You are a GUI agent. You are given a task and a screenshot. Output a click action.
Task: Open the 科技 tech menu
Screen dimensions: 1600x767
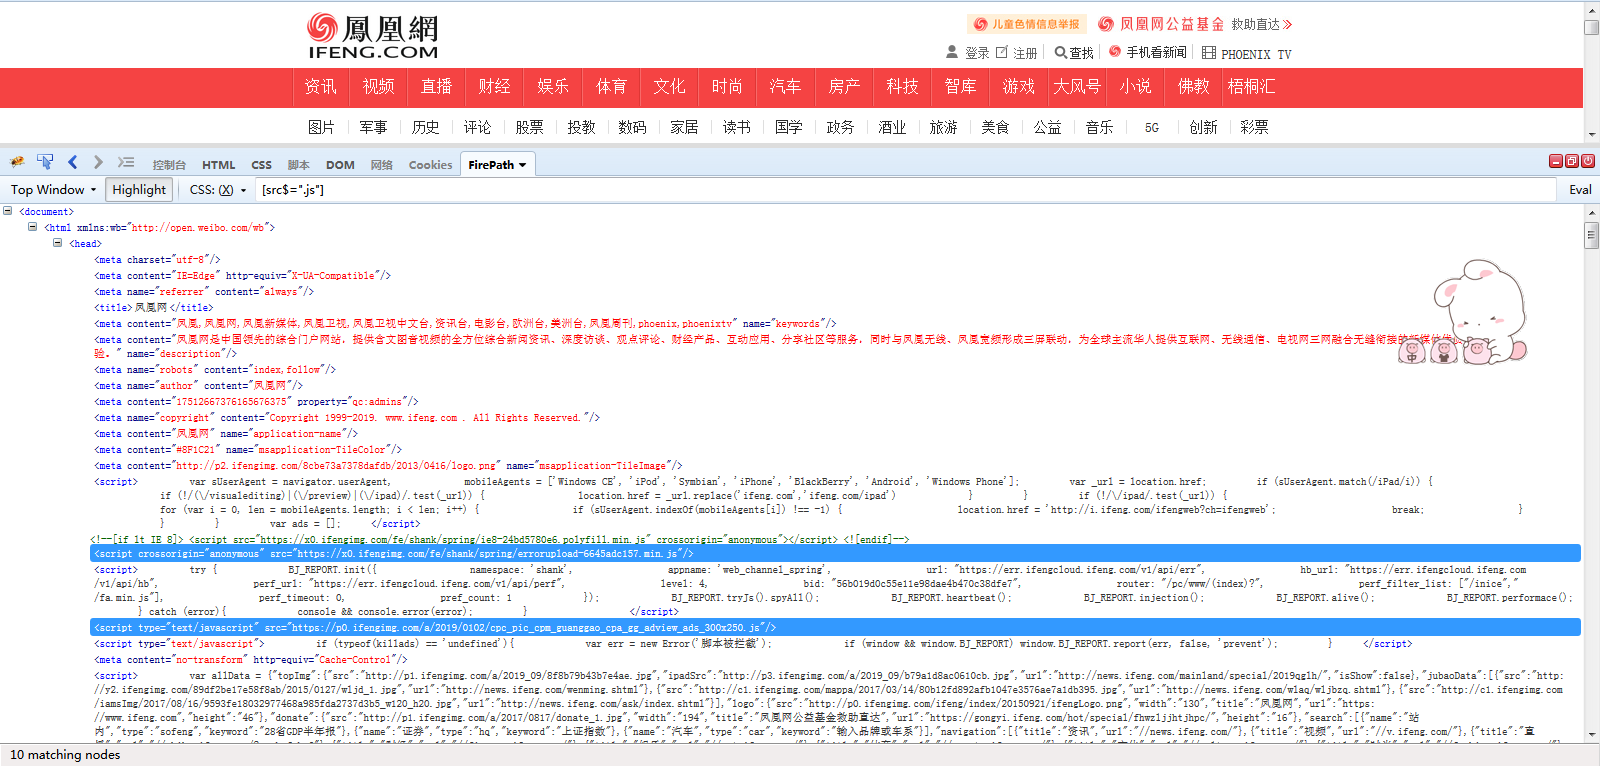[902, 87]
